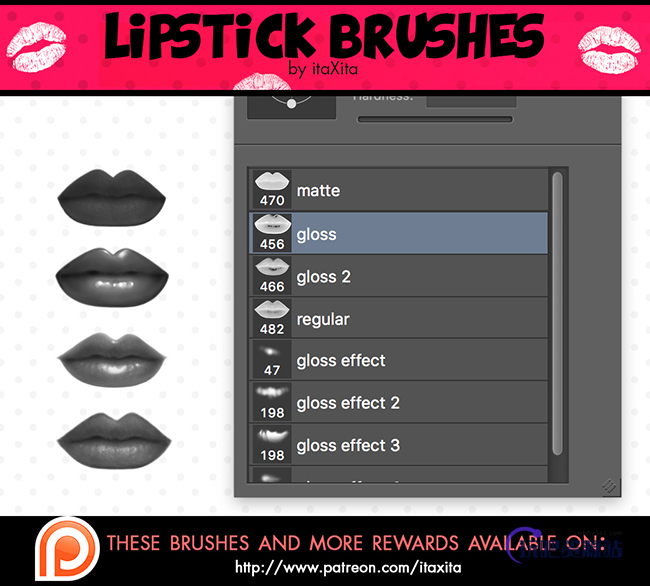
Task: Click the gloss 2 lips sample image
Action: pyautogui.click(x=112, y=360)
